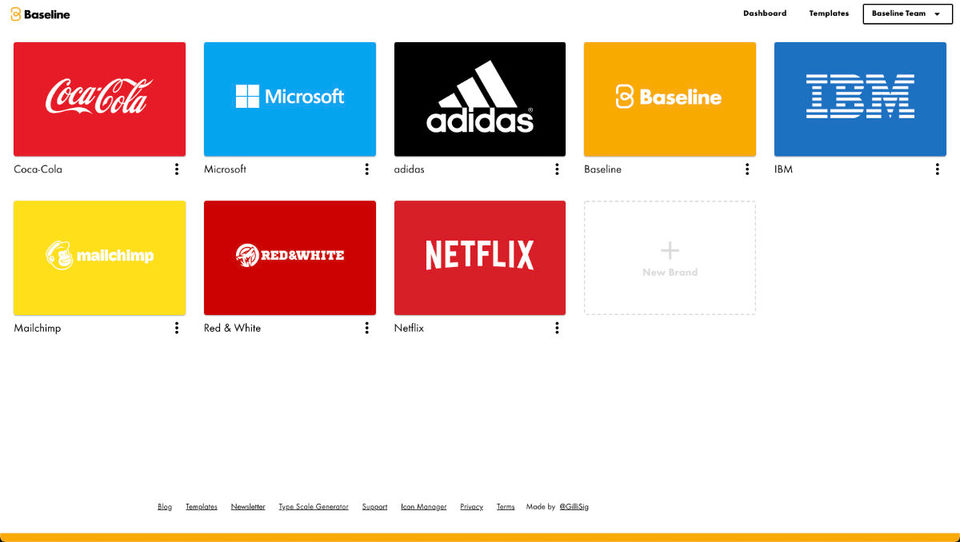Click the Baseline name label below orange card
The width and height of the screenshot is (960, 542).
click(603, 169)
